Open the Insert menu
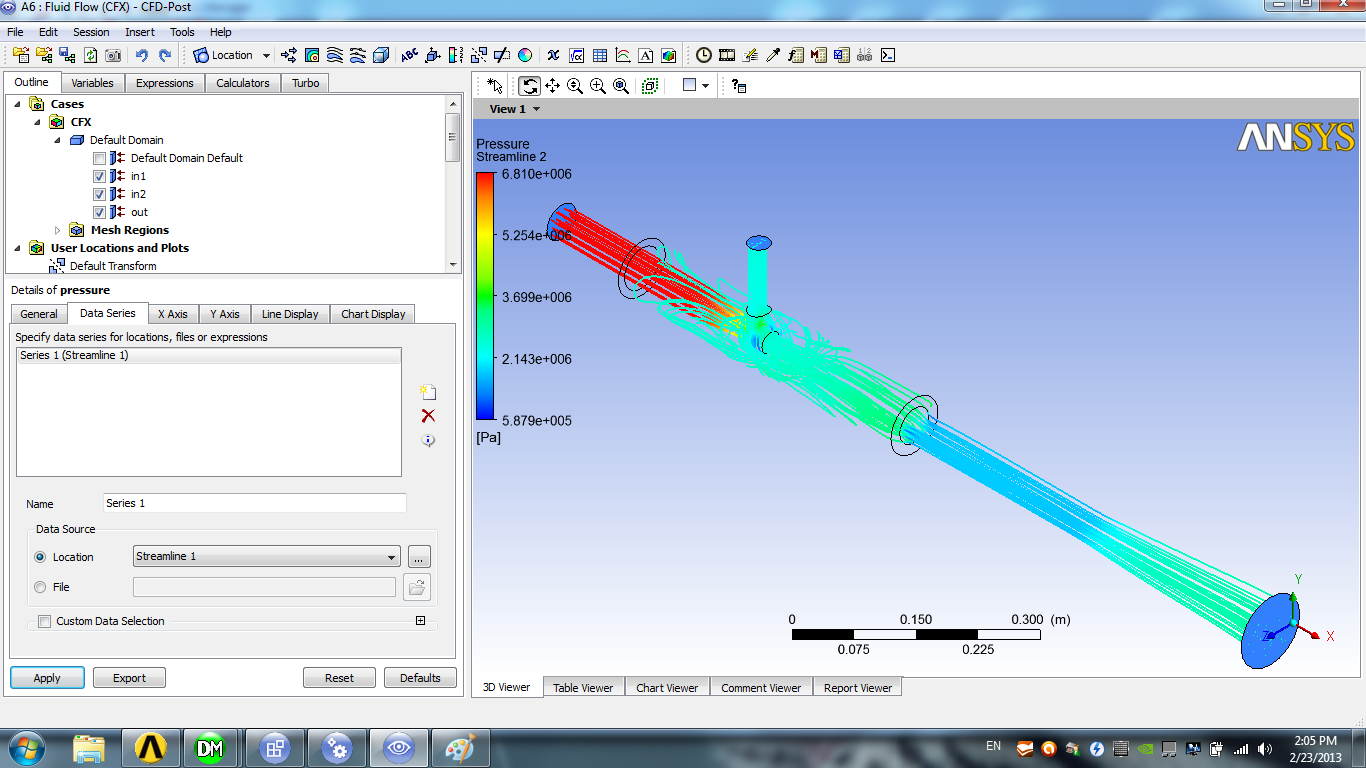 tap(140, 32)
